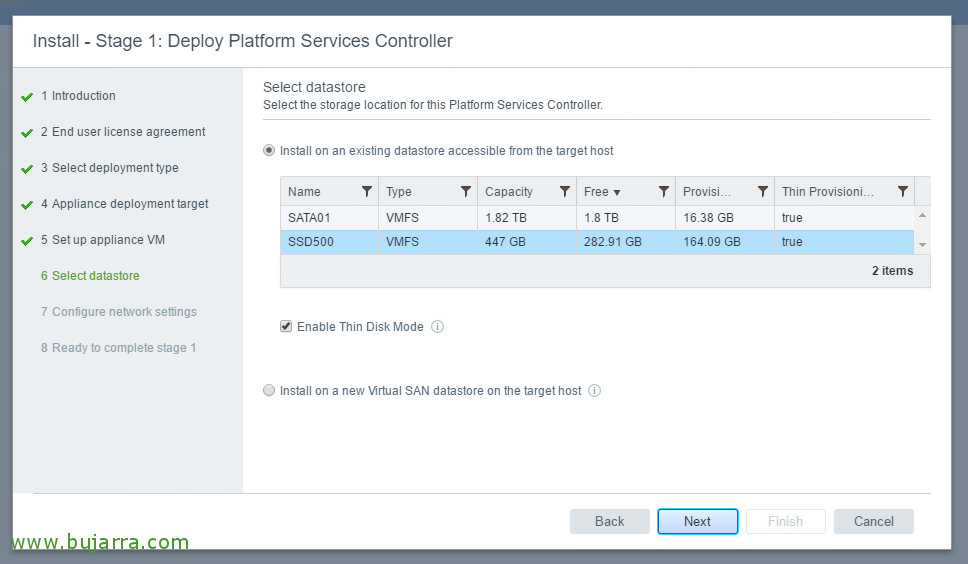Go to step 3 Select deployment type

(110, 168)
